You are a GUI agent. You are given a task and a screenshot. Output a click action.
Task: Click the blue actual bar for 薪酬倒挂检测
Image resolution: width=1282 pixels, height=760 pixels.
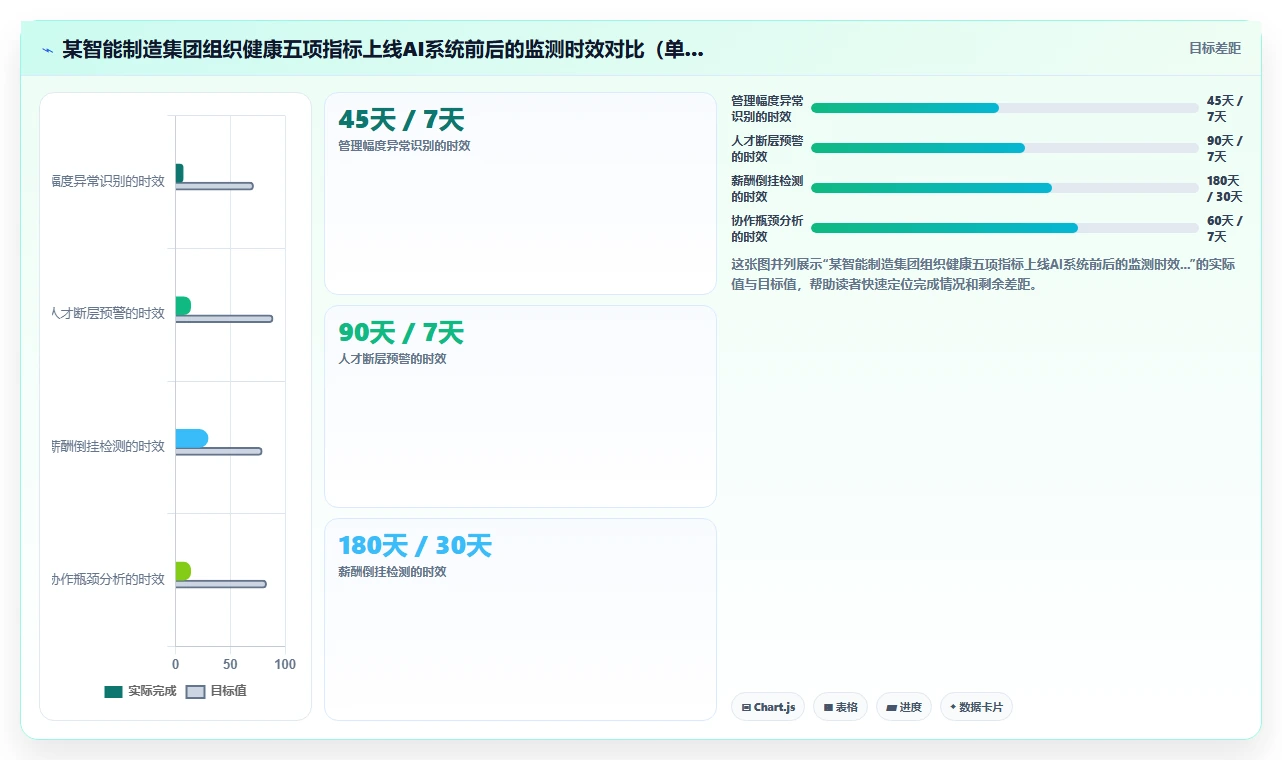tap(191, 438)
